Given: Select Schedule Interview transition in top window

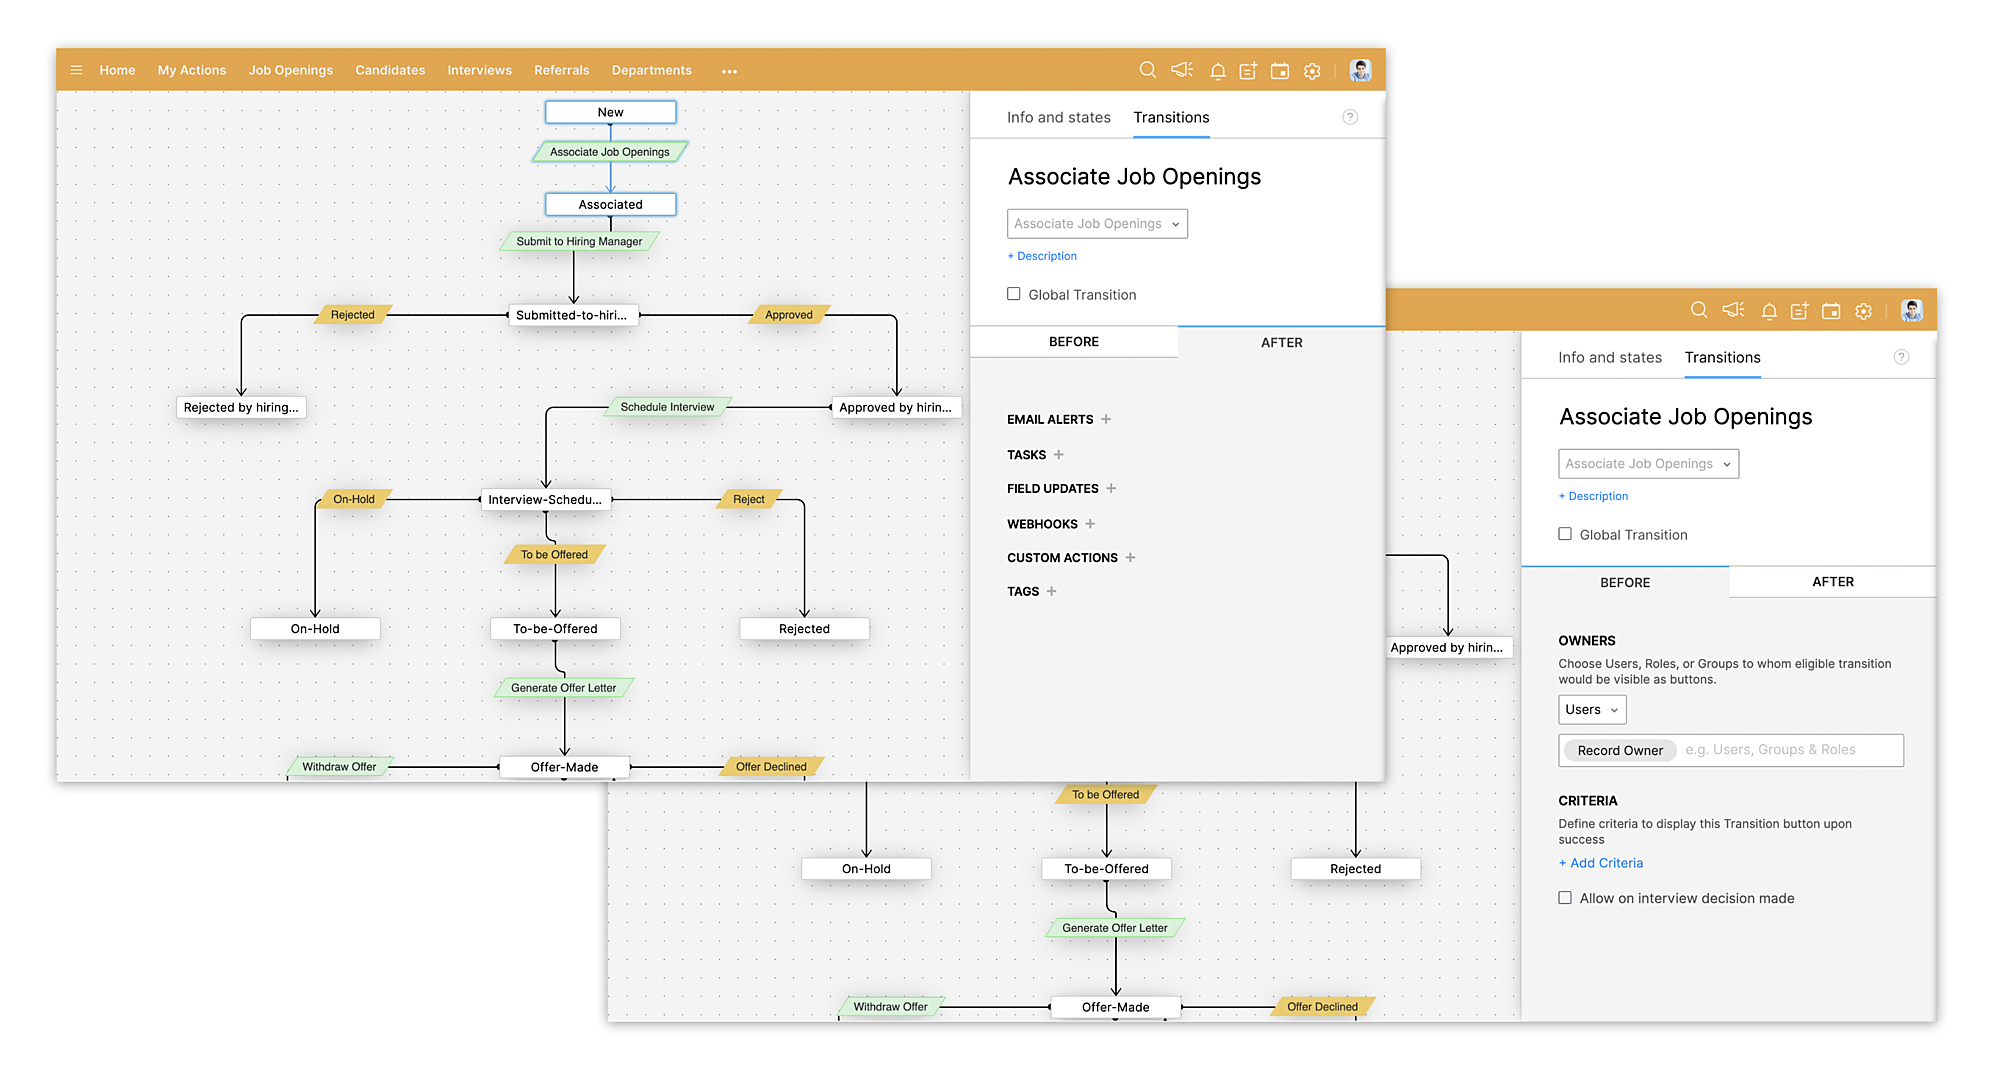Looking at the screenshot, I should [667, 407].
